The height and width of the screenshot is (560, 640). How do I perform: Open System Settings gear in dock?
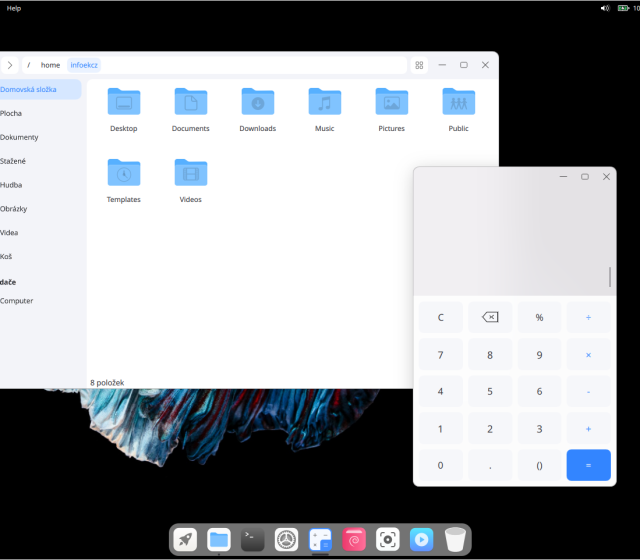tap(287, 540)
